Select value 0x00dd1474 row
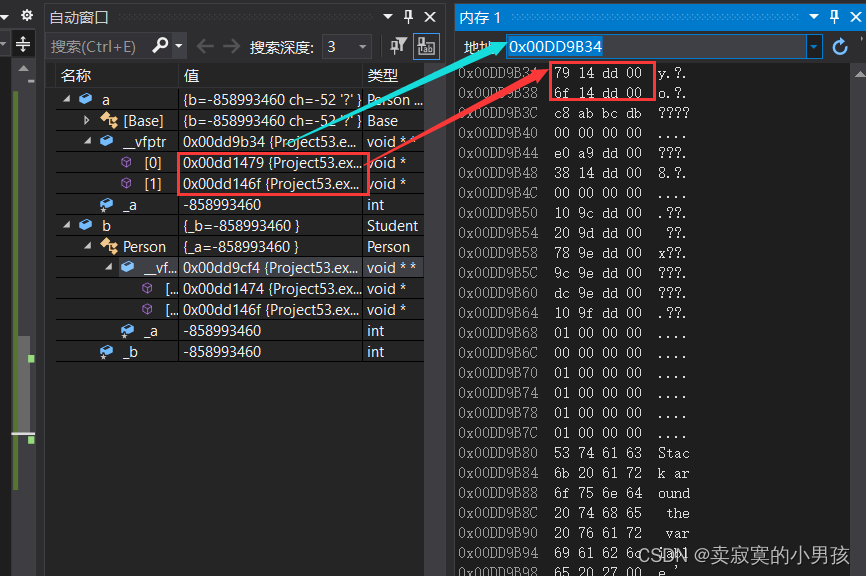 point(271,289)
